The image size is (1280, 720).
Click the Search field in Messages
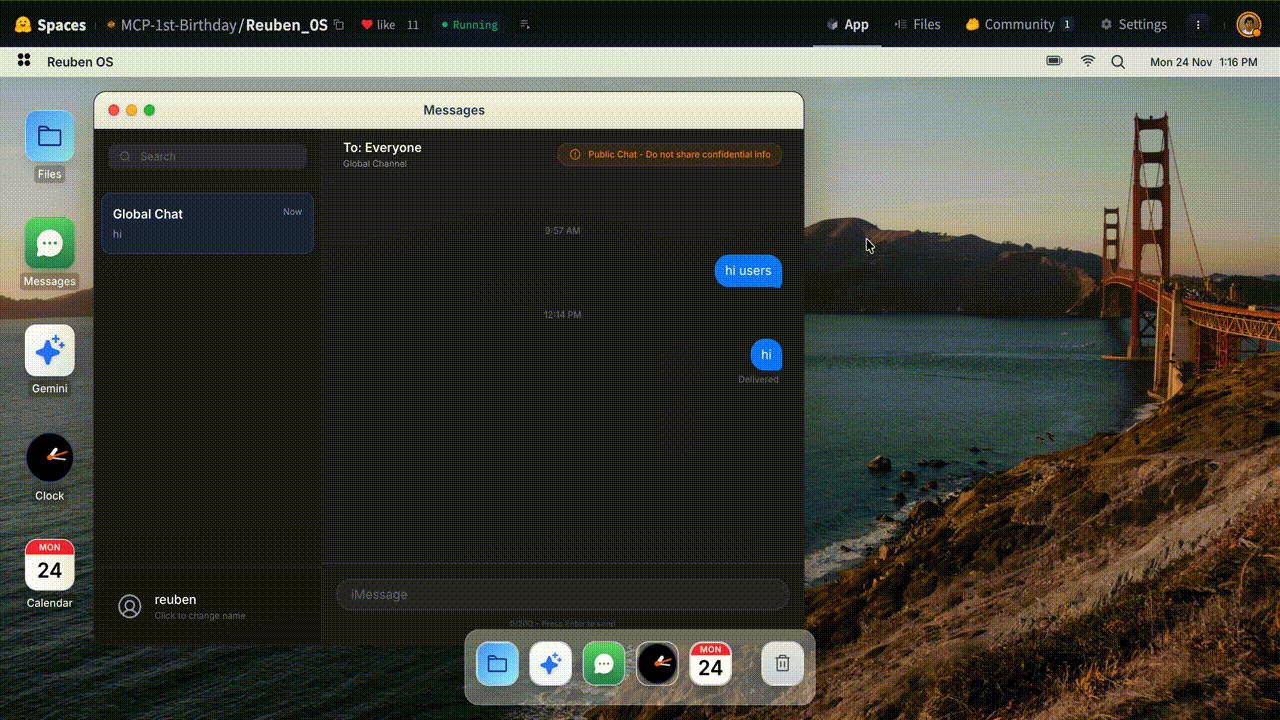[208, 157]
